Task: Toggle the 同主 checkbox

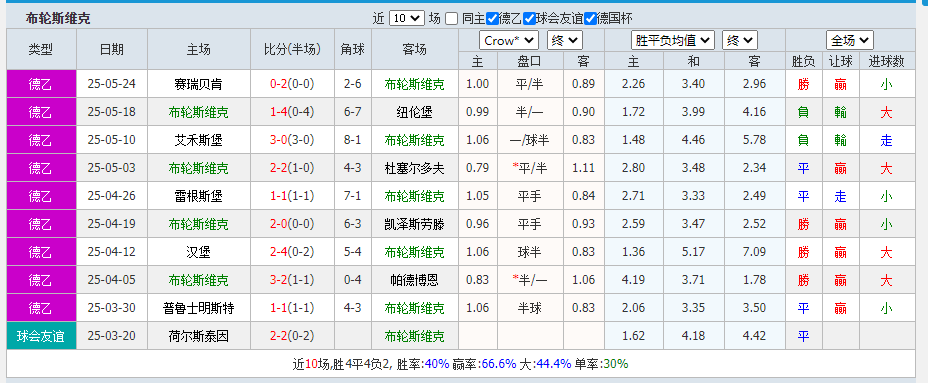Action: [452, 18]
